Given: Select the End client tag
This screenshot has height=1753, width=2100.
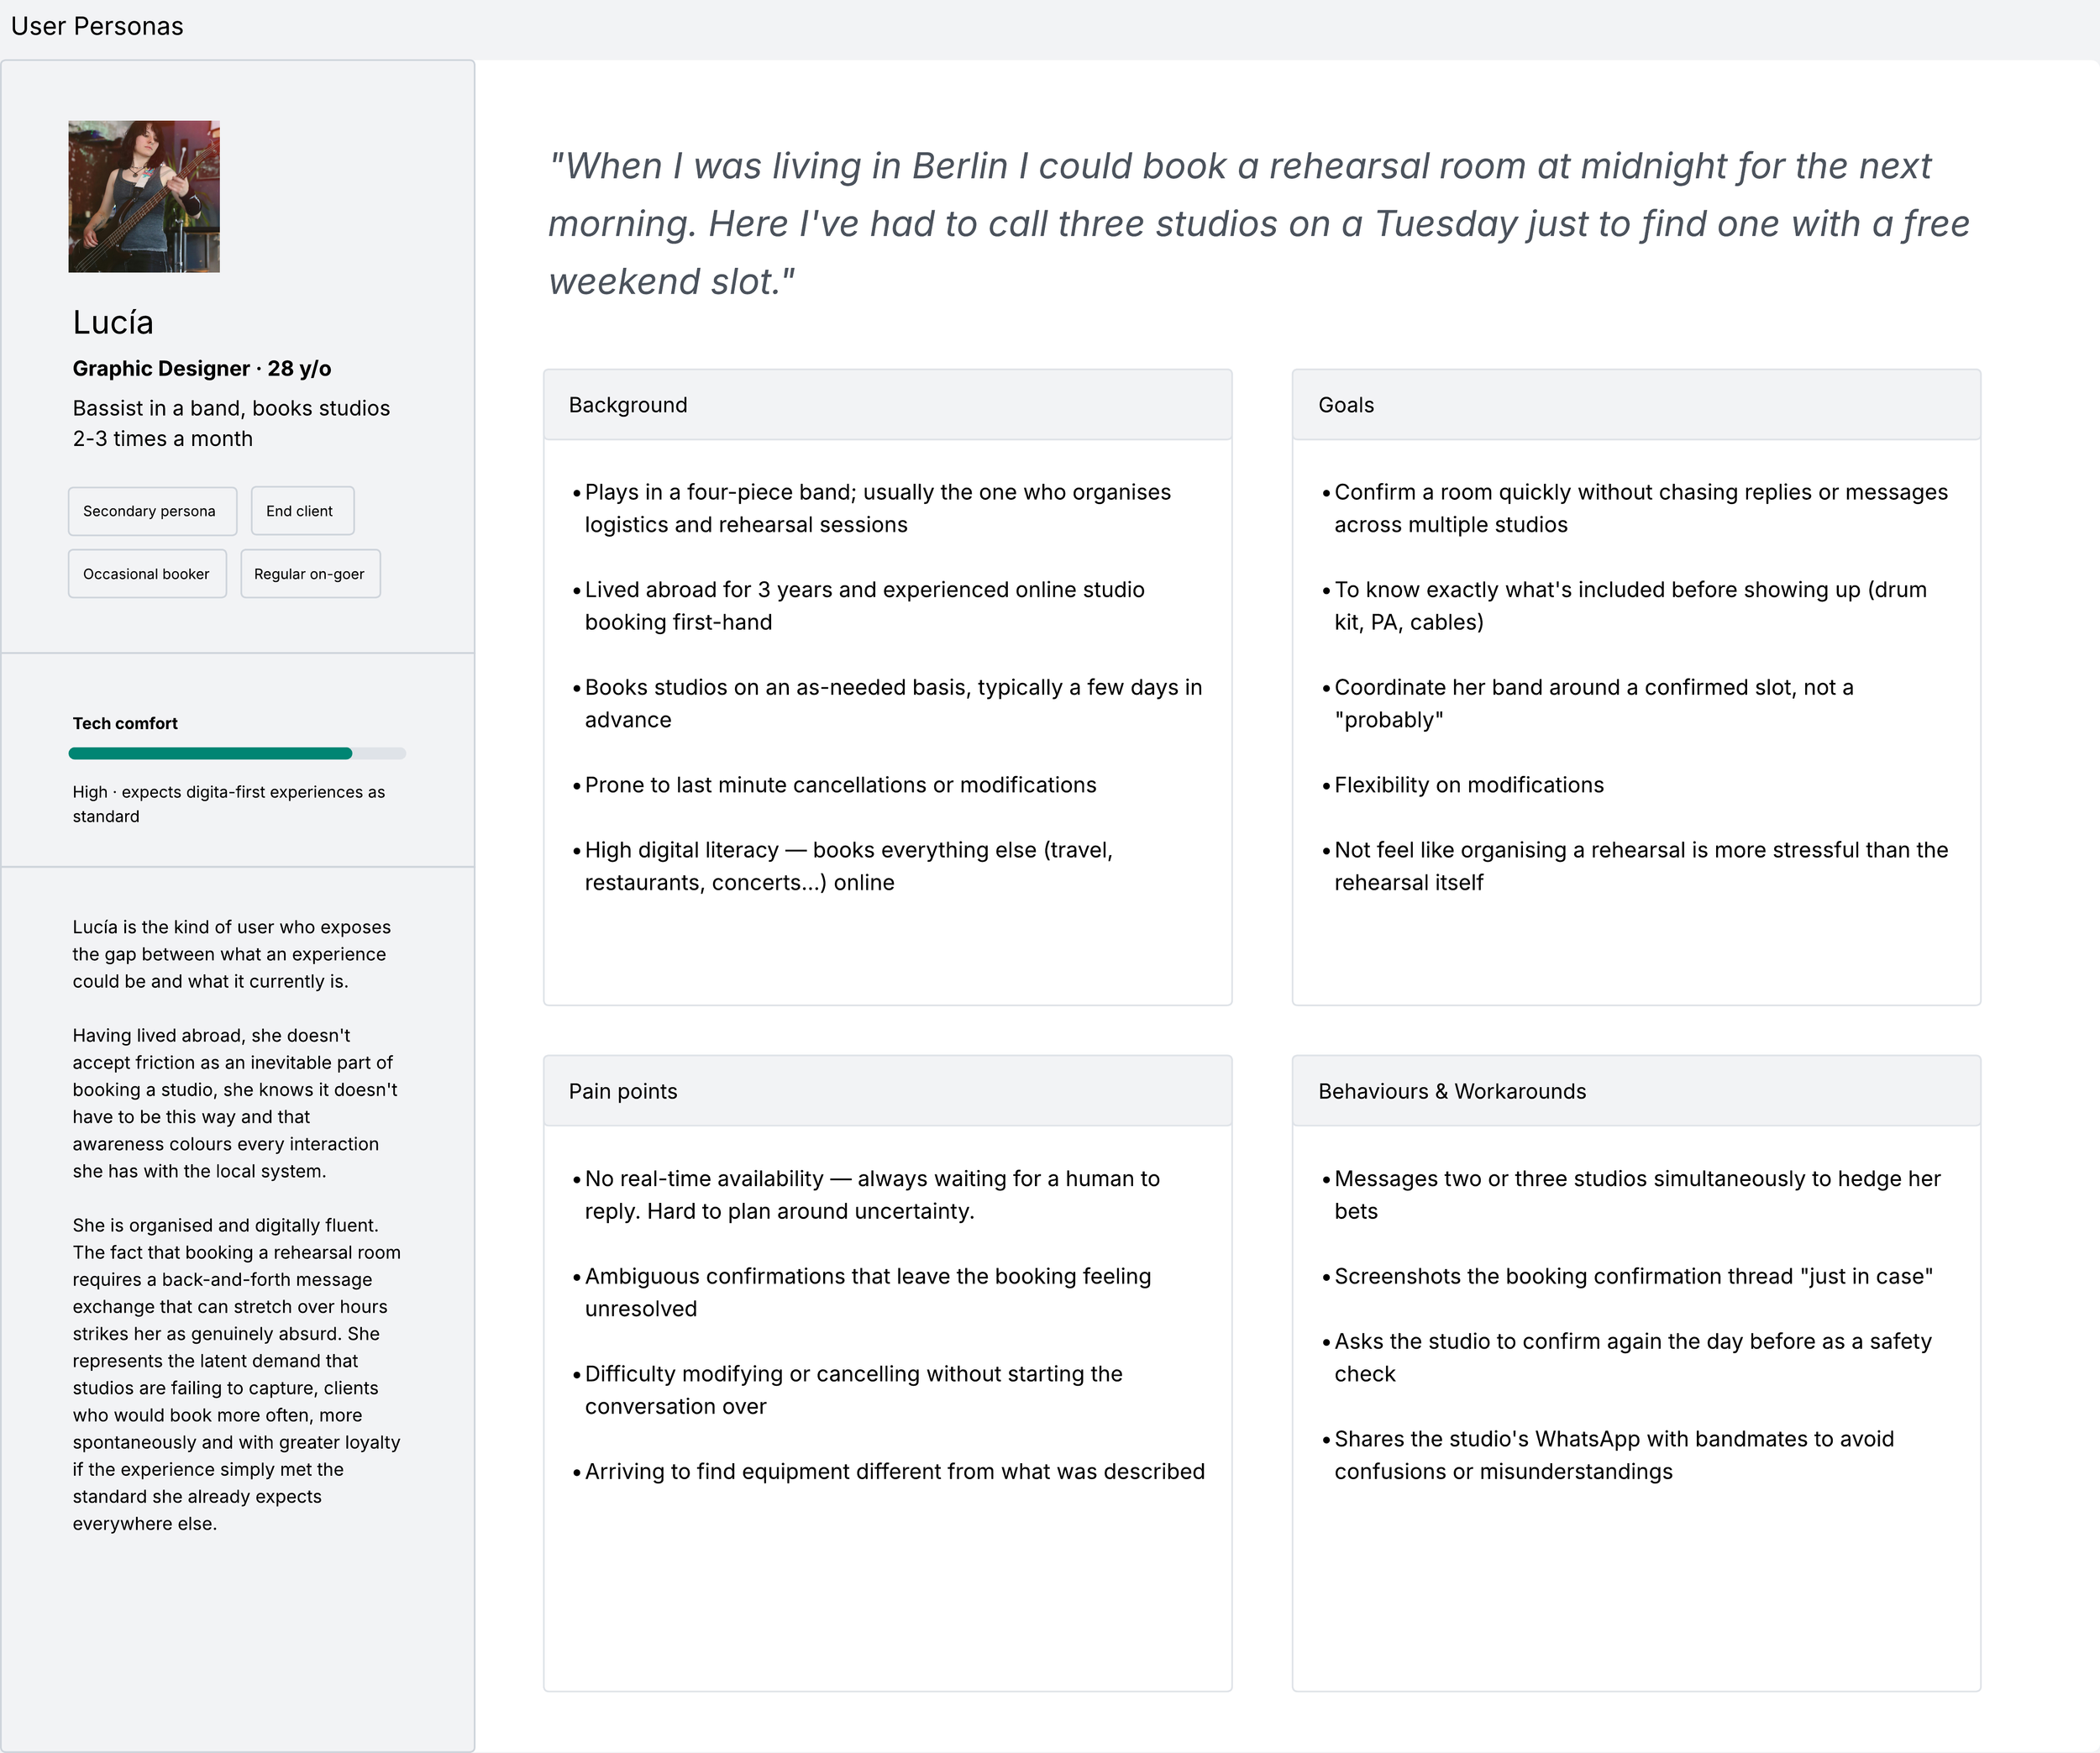Looking at the screenshot, I should [302, 511].
